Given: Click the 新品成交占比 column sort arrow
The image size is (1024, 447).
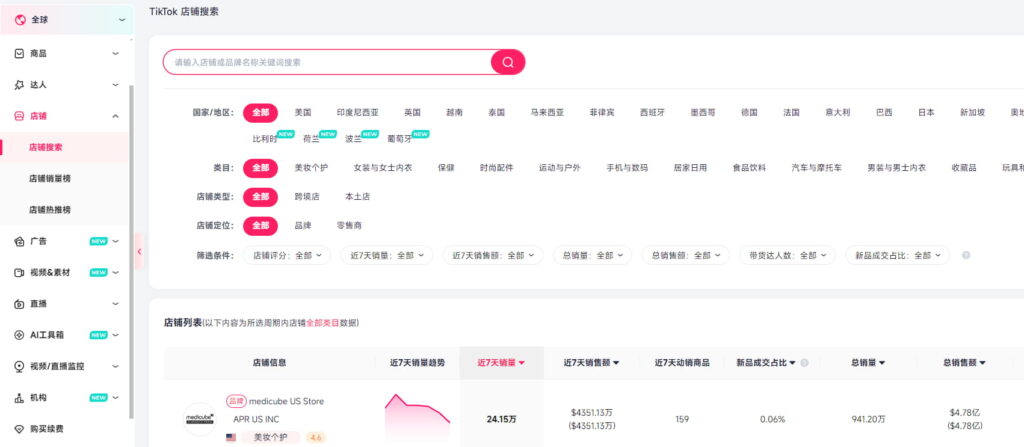Looking at the screenshot, I should coord(792,363).
